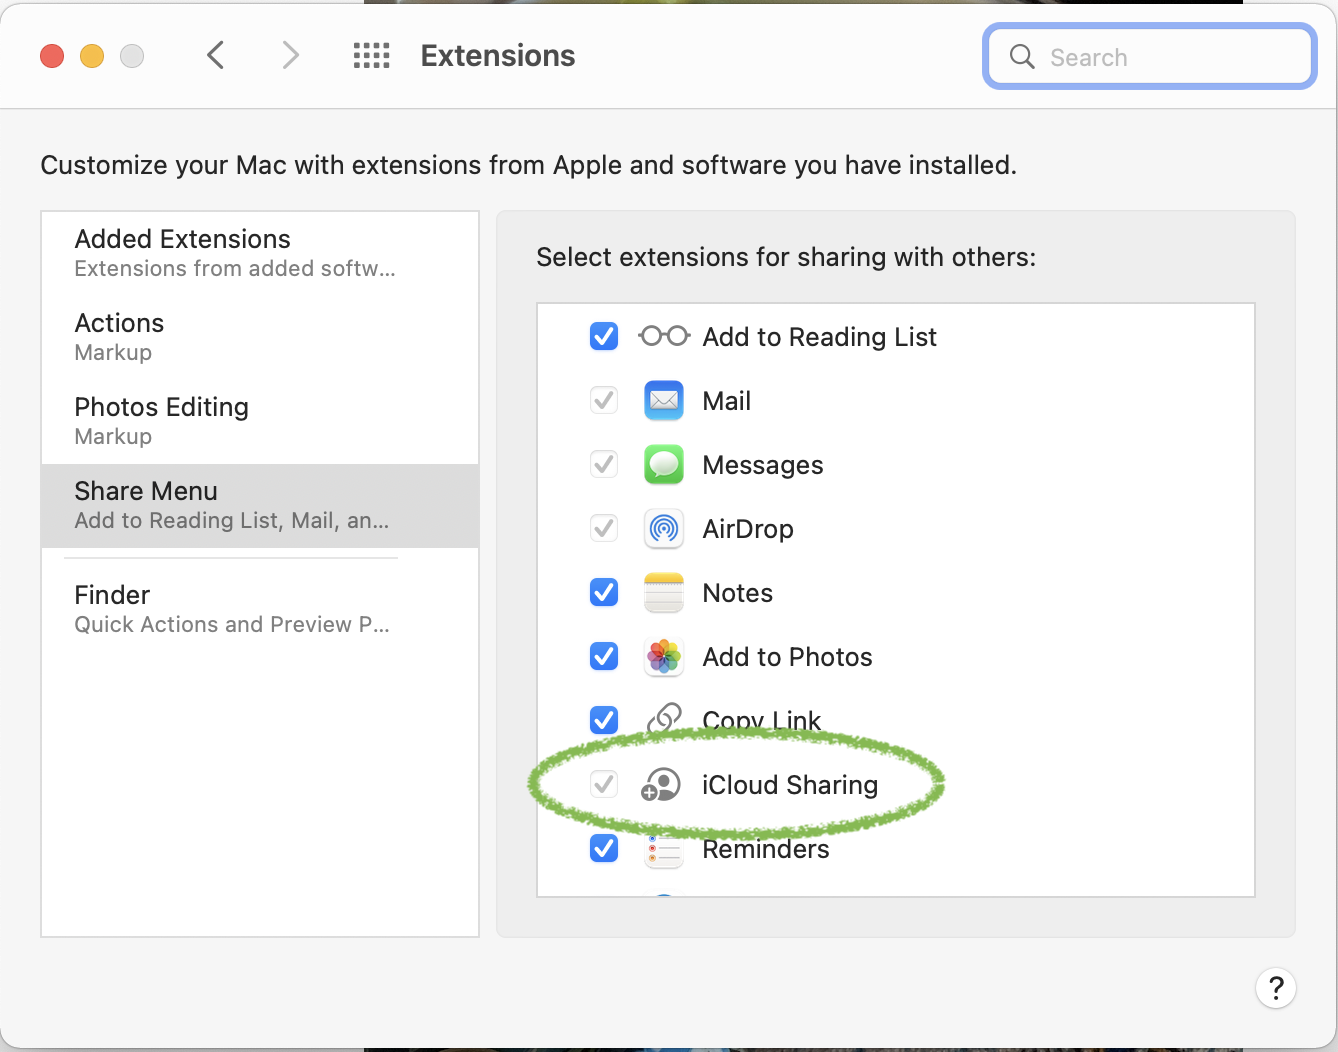This screenshot has height=1052, width=1338.
Task: Show all preferences grid icon
Action: [371, 56]
